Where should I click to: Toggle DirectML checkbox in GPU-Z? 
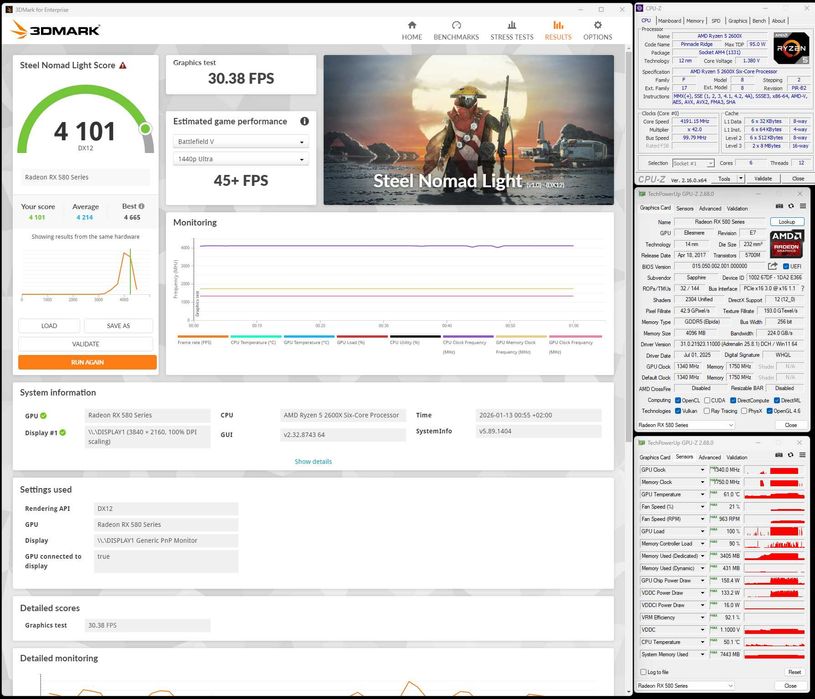777,400
